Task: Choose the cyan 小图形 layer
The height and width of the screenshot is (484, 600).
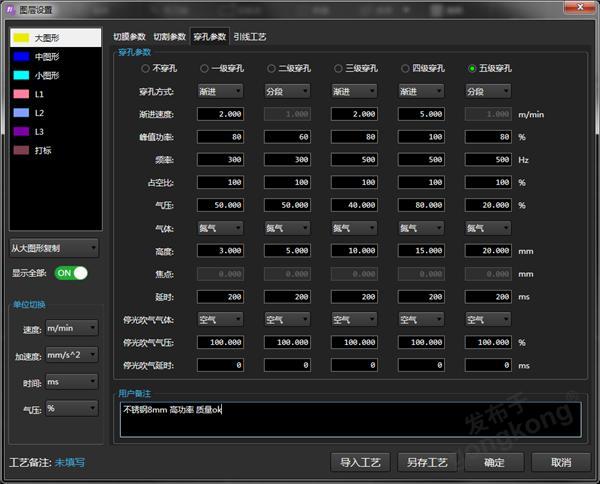Action: [20, 75]
